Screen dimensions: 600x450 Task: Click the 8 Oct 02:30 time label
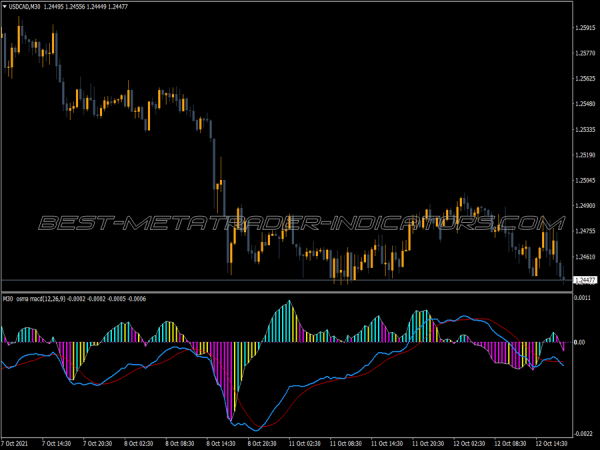click(139, 443)
